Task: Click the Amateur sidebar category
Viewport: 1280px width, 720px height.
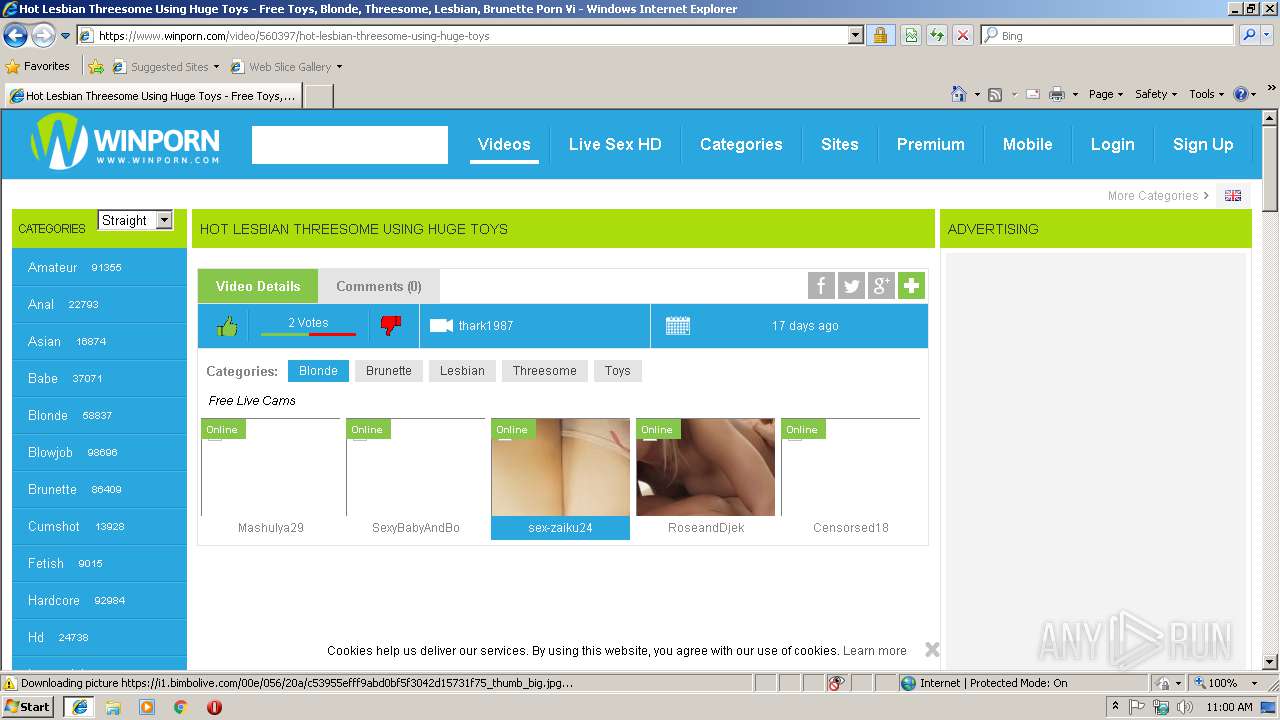Action: tap(99, 268)
